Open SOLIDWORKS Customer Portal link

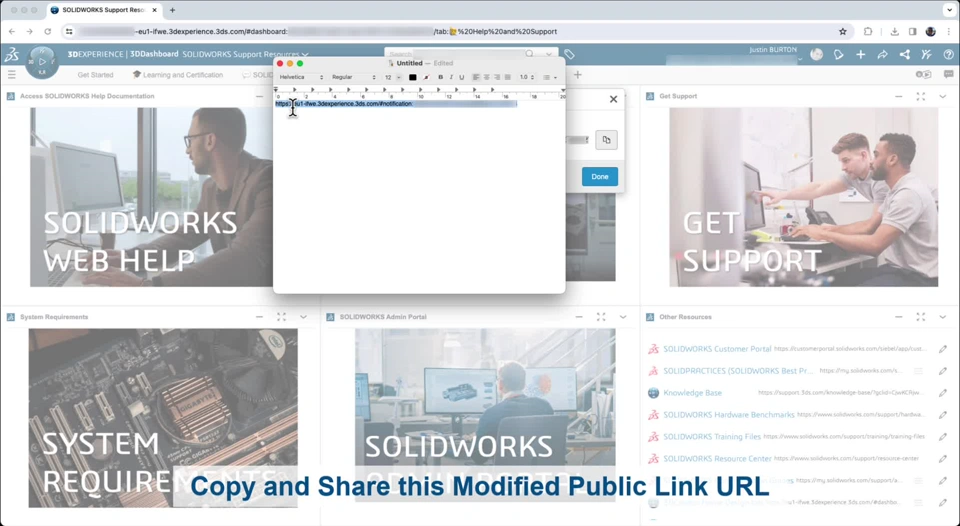(x=717, y=349)
